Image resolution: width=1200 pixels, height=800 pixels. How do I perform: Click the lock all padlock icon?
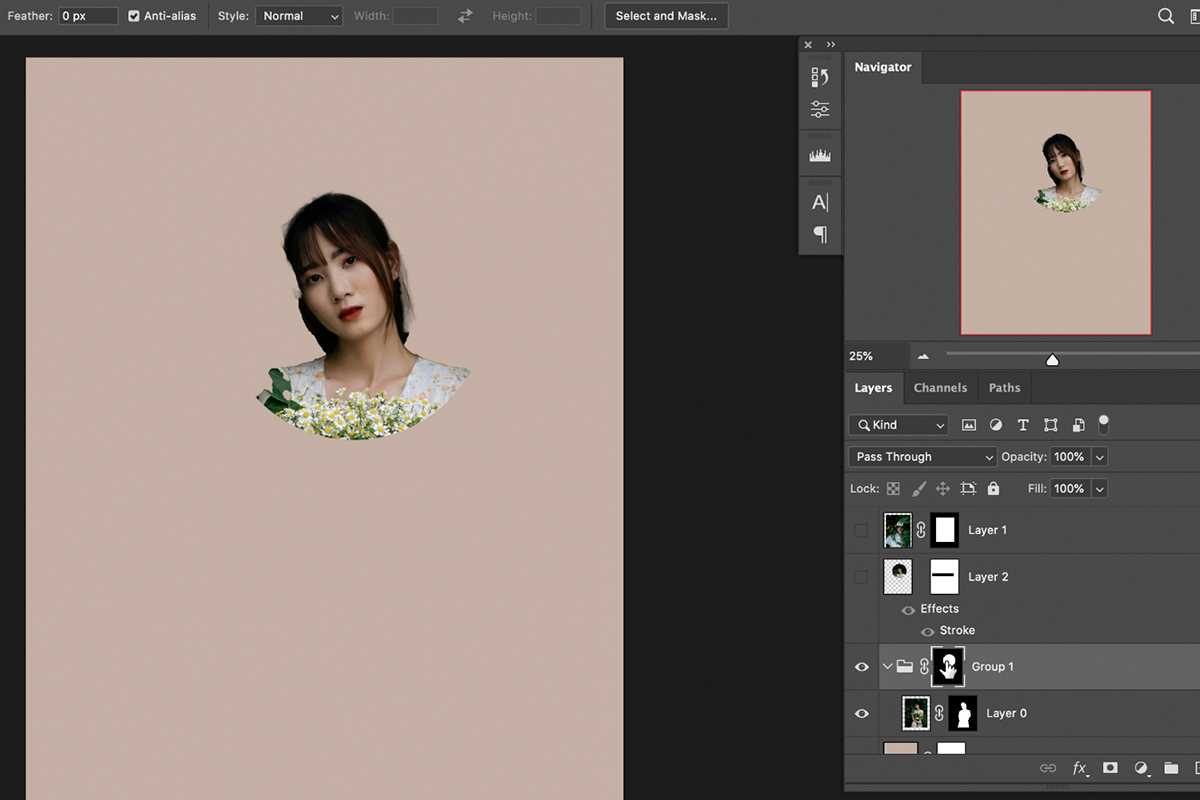pos(993,489)
